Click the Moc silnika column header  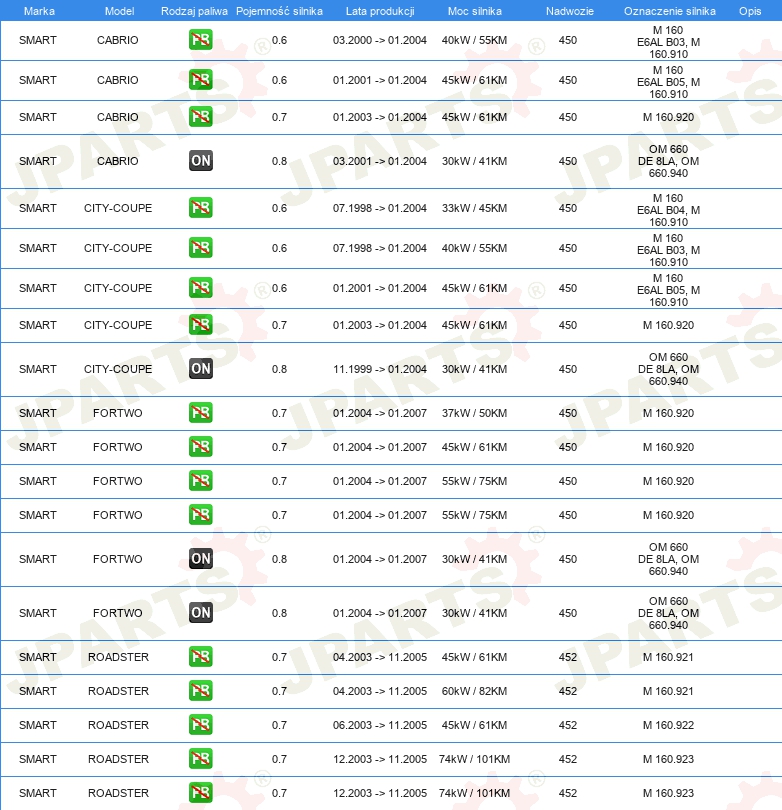pyautogui.click(x=475, y=11)
